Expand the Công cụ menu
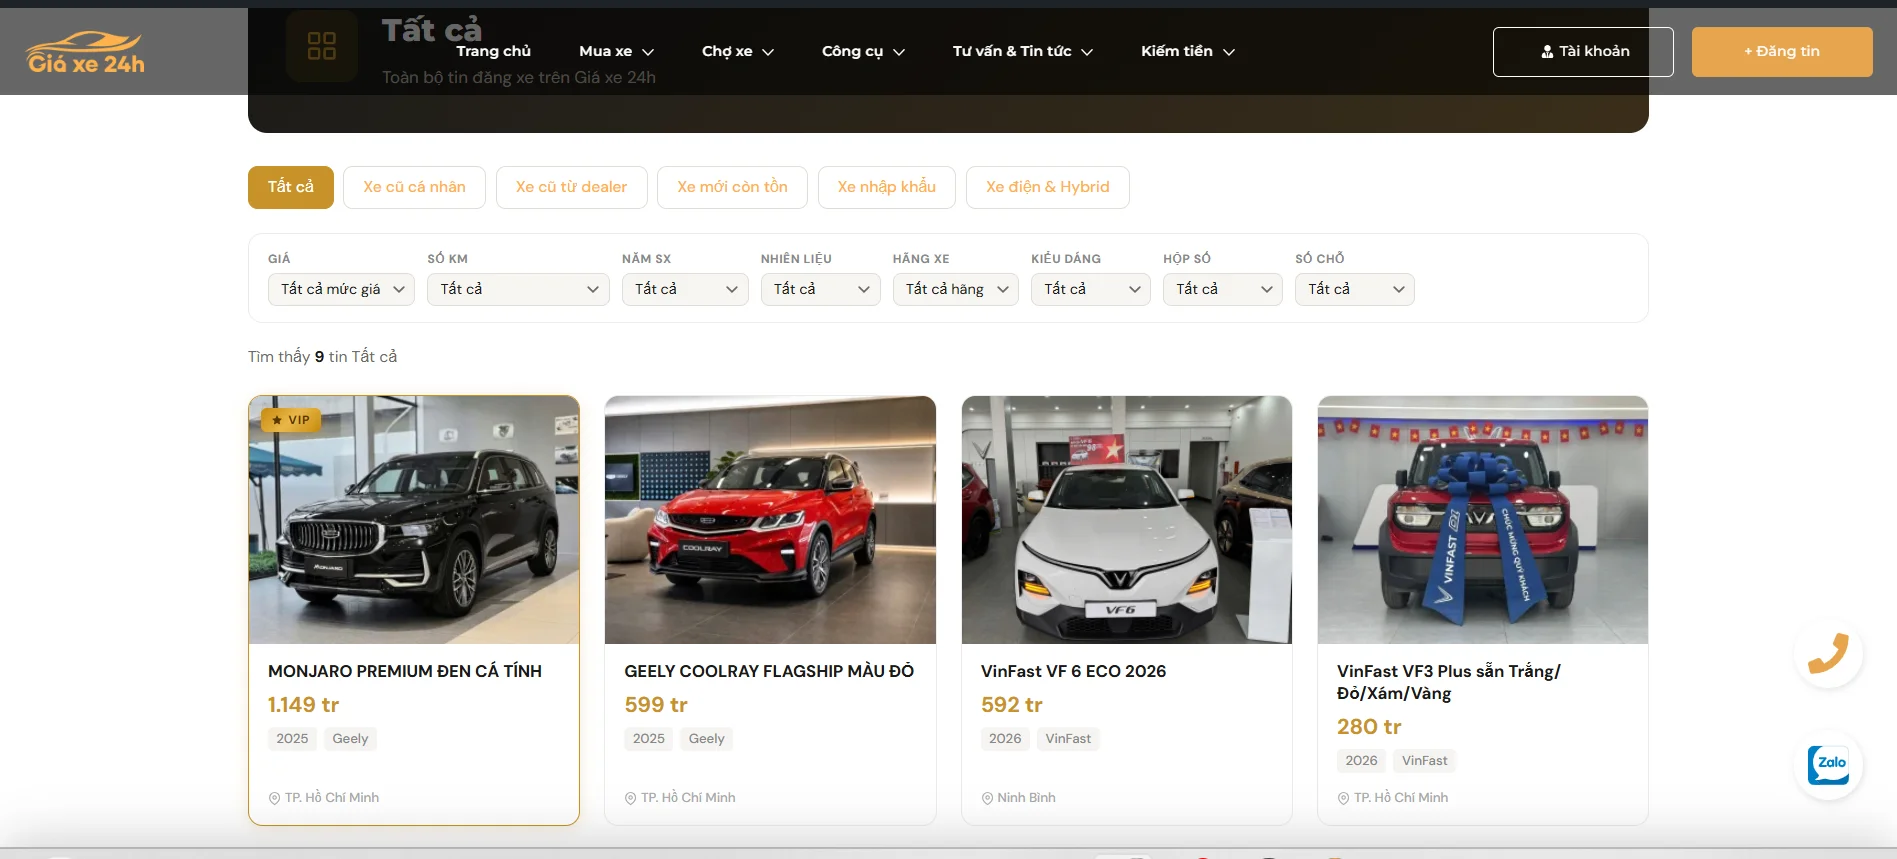Screen dimensions: 1897x859 (x=863, y=51)
